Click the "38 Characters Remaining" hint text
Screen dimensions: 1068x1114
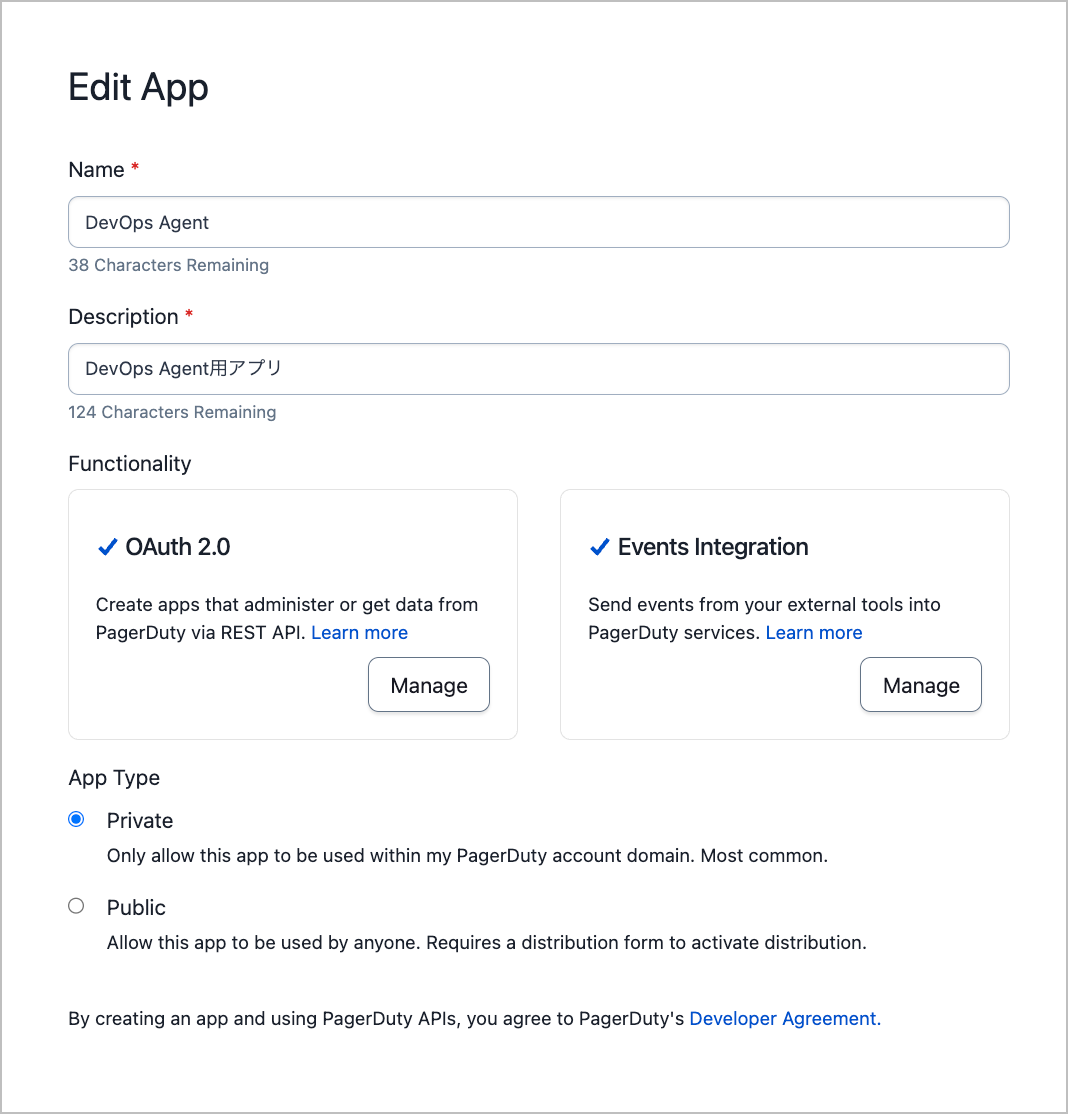168,265
